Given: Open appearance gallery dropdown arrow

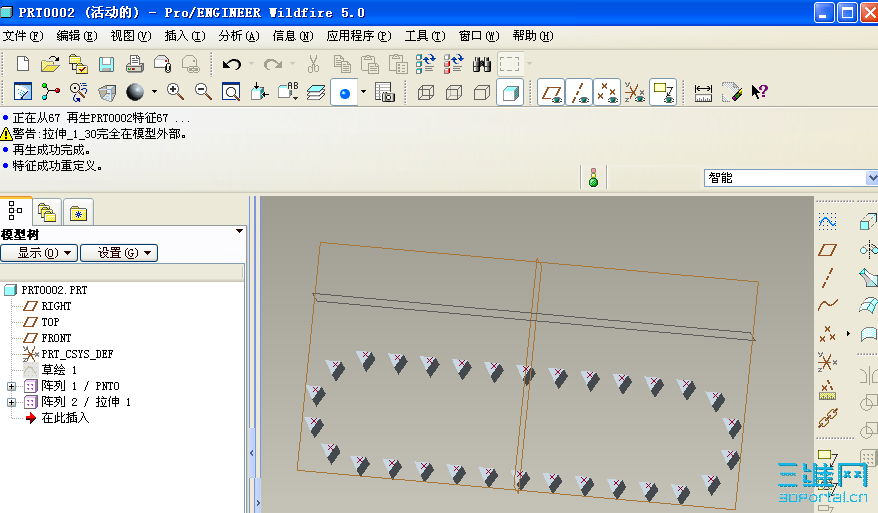Looking at the screenshot, I should (154, 92).
